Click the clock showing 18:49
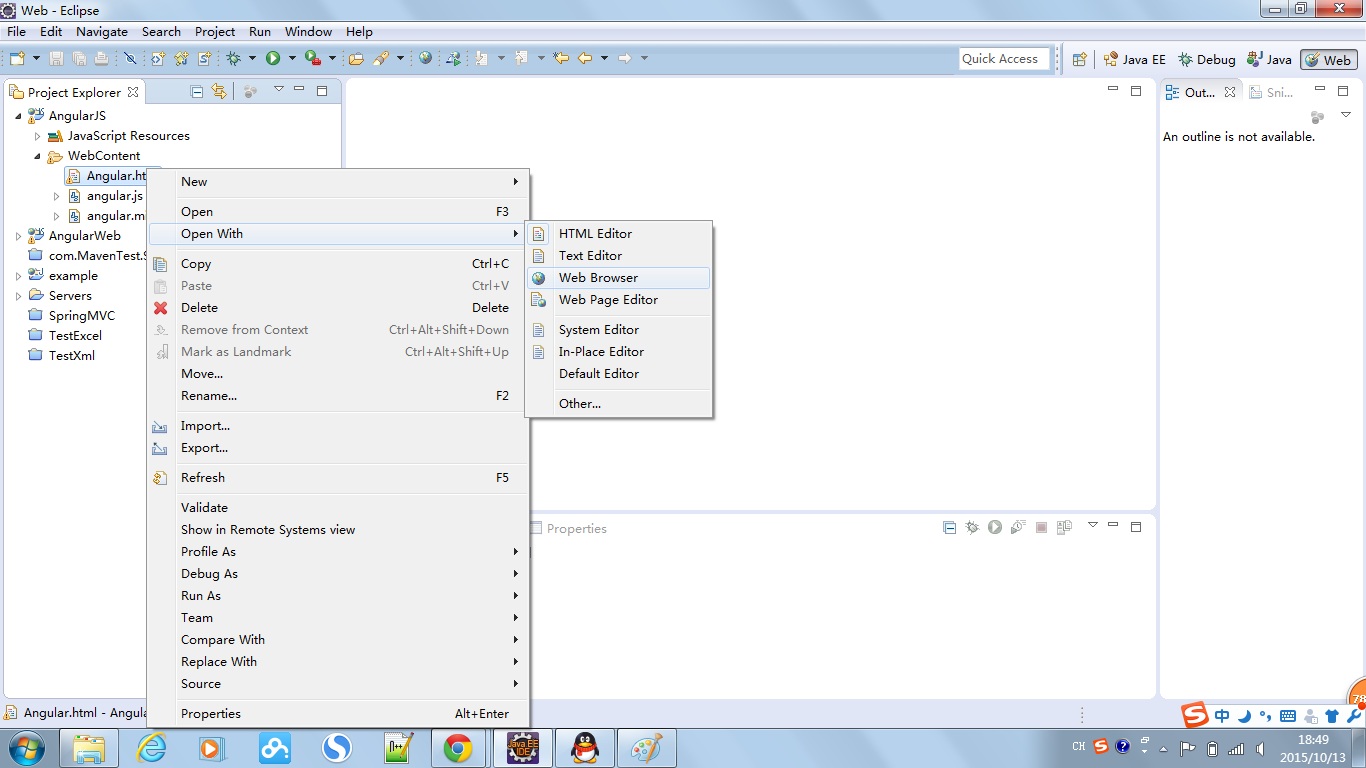Viewport: 1366px width, 768px height. pos(1313,741)
